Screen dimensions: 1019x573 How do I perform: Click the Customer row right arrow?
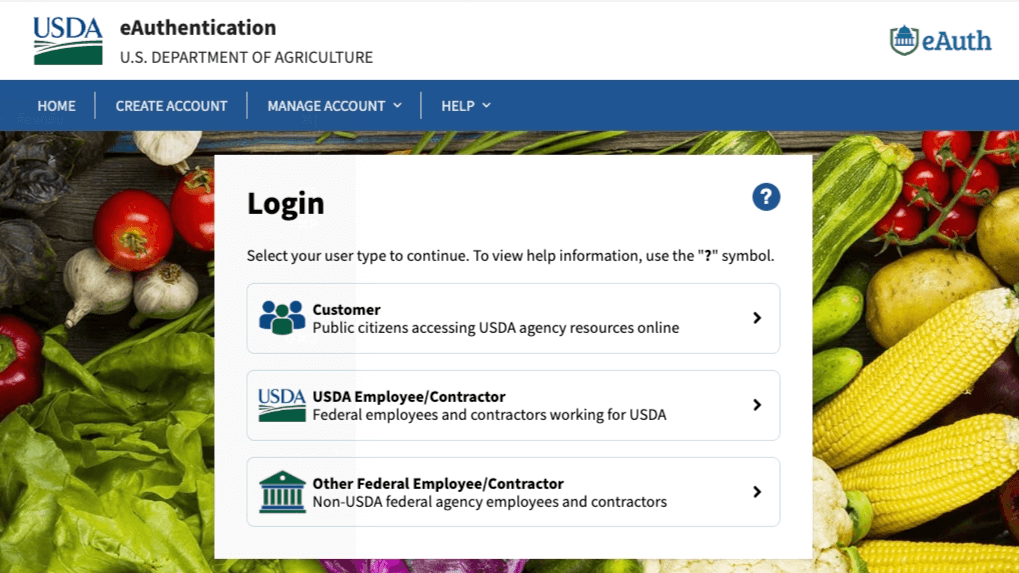point(757,318)
